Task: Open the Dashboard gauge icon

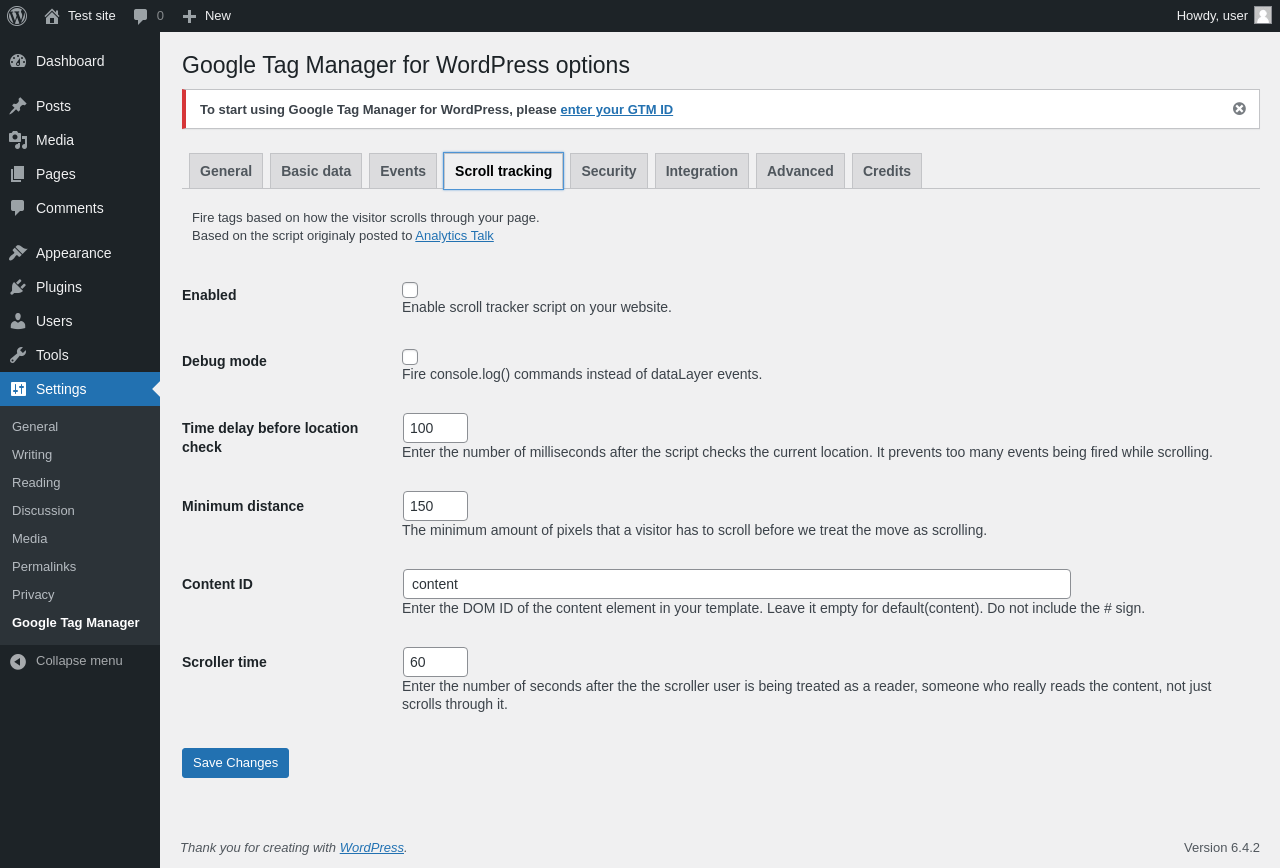Action: [18, 61]
